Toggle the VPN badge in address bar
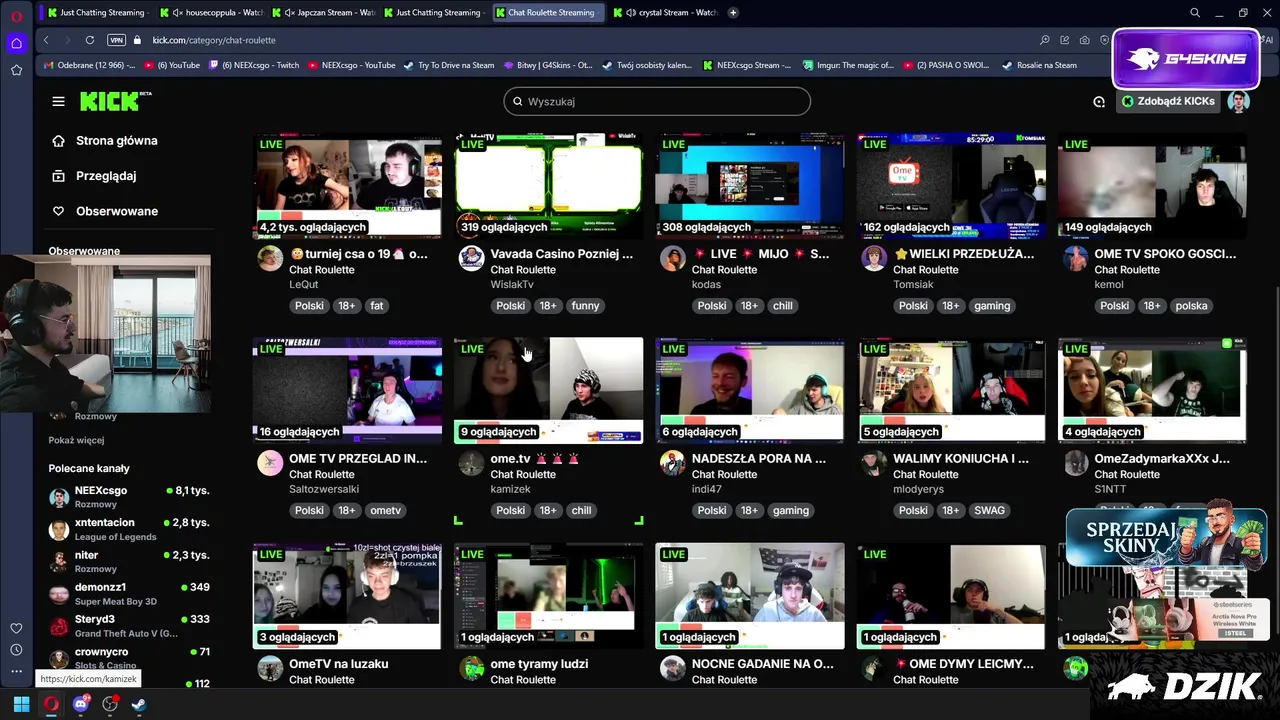Viewport: 1280px width, 720px height. 116,40
